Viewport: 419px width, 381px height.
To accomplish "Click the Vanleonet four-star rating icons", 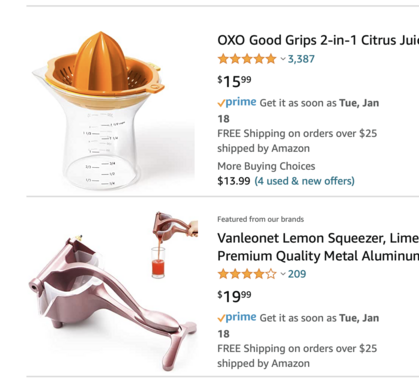I will click(x=247, y=274).
